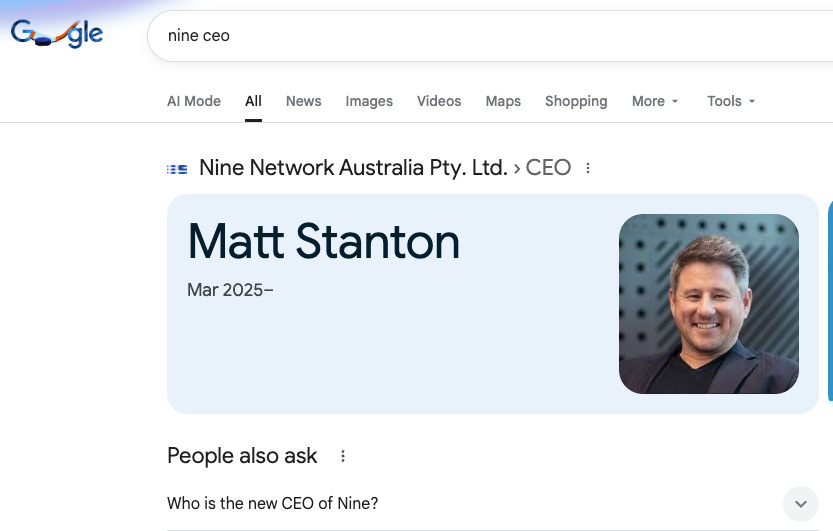Click the Matt Stanton name heading
833x531 pixels.
tap(324, 242)
